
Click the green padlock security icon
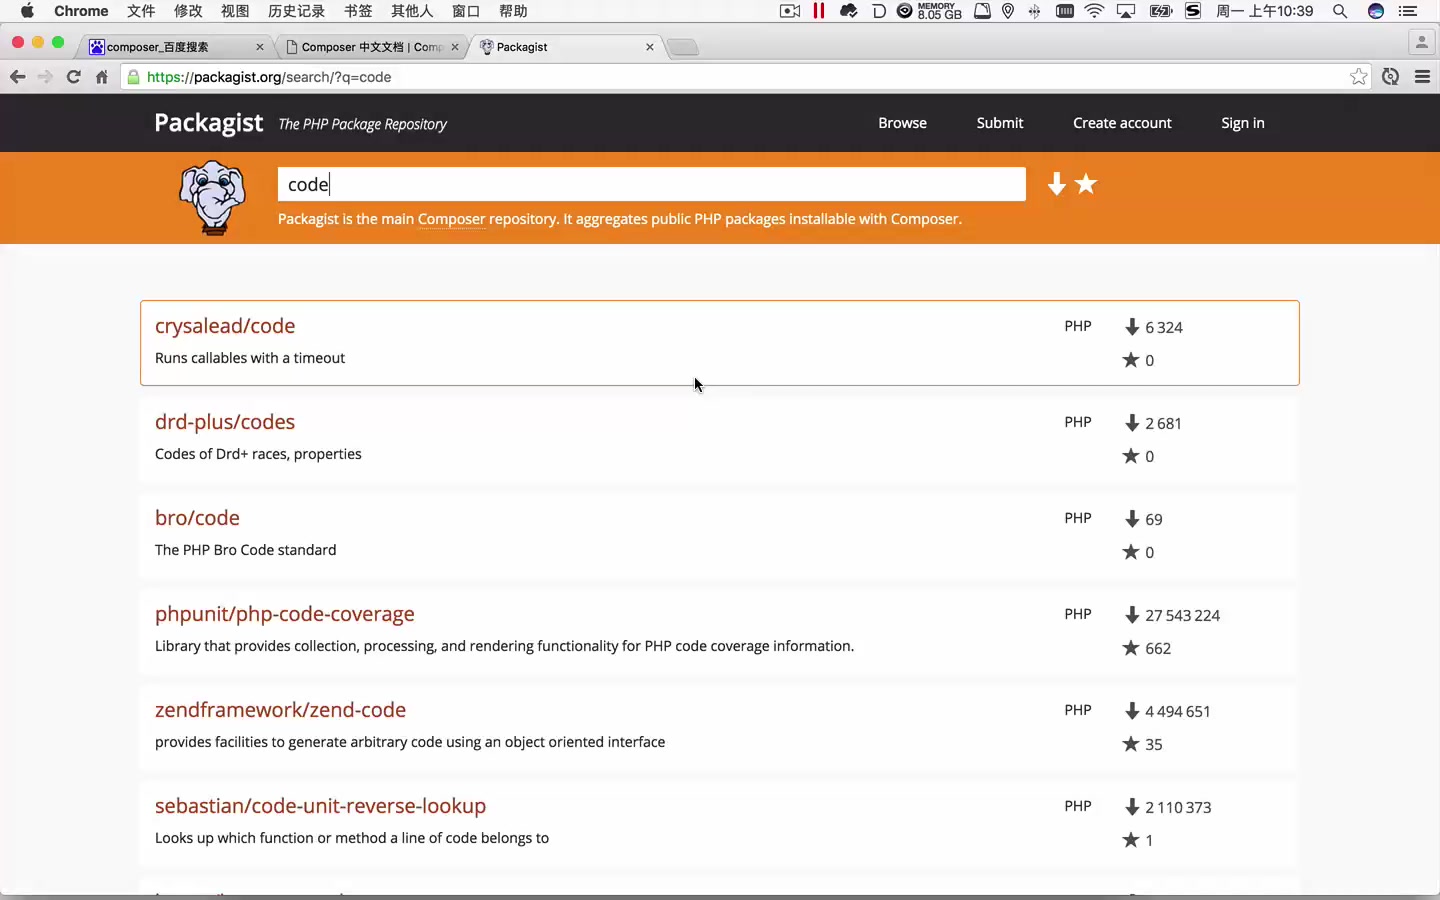click(x=133, y=77)
